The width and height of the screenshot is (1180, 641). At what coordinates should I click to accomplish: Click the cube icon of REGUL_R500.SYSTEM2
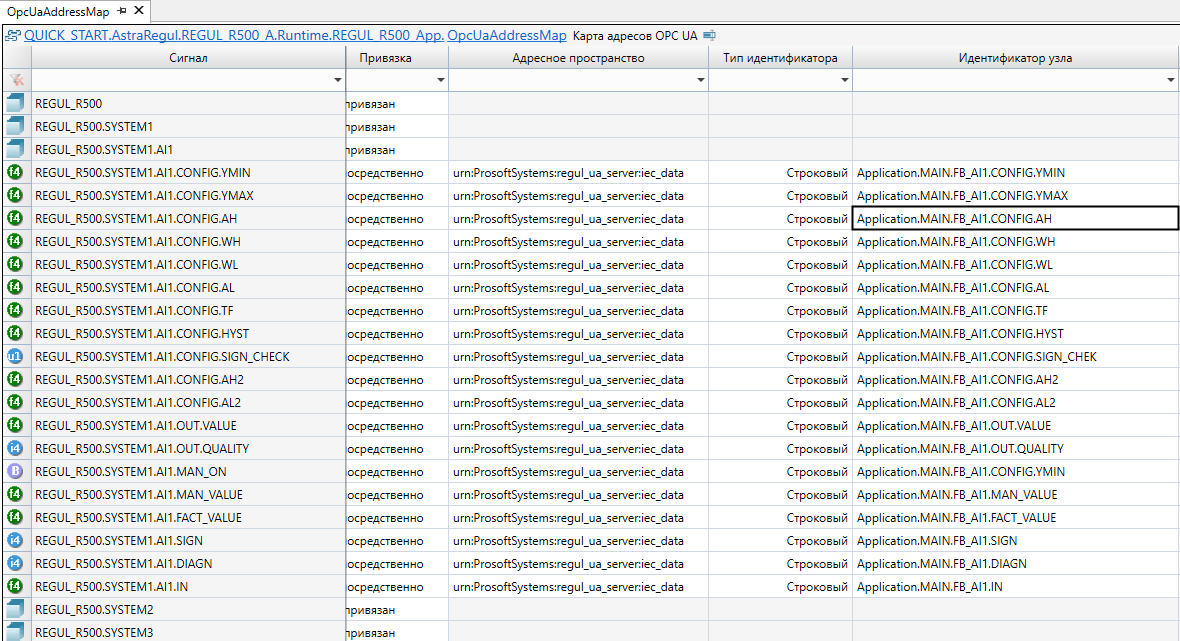point(15,609)
